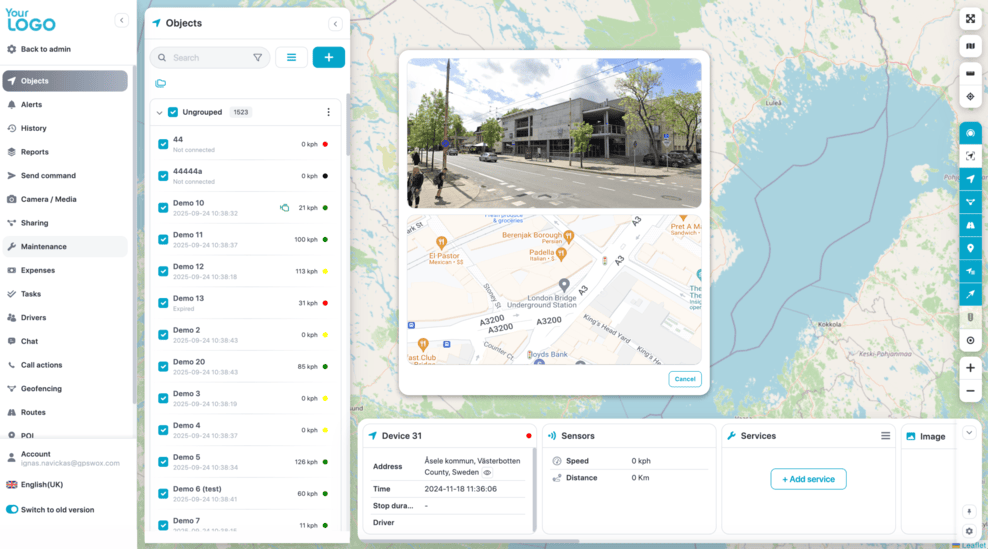Open the objects list view menu button
Viewport: 988px width, 549px height.
click(x=291, y=57)
